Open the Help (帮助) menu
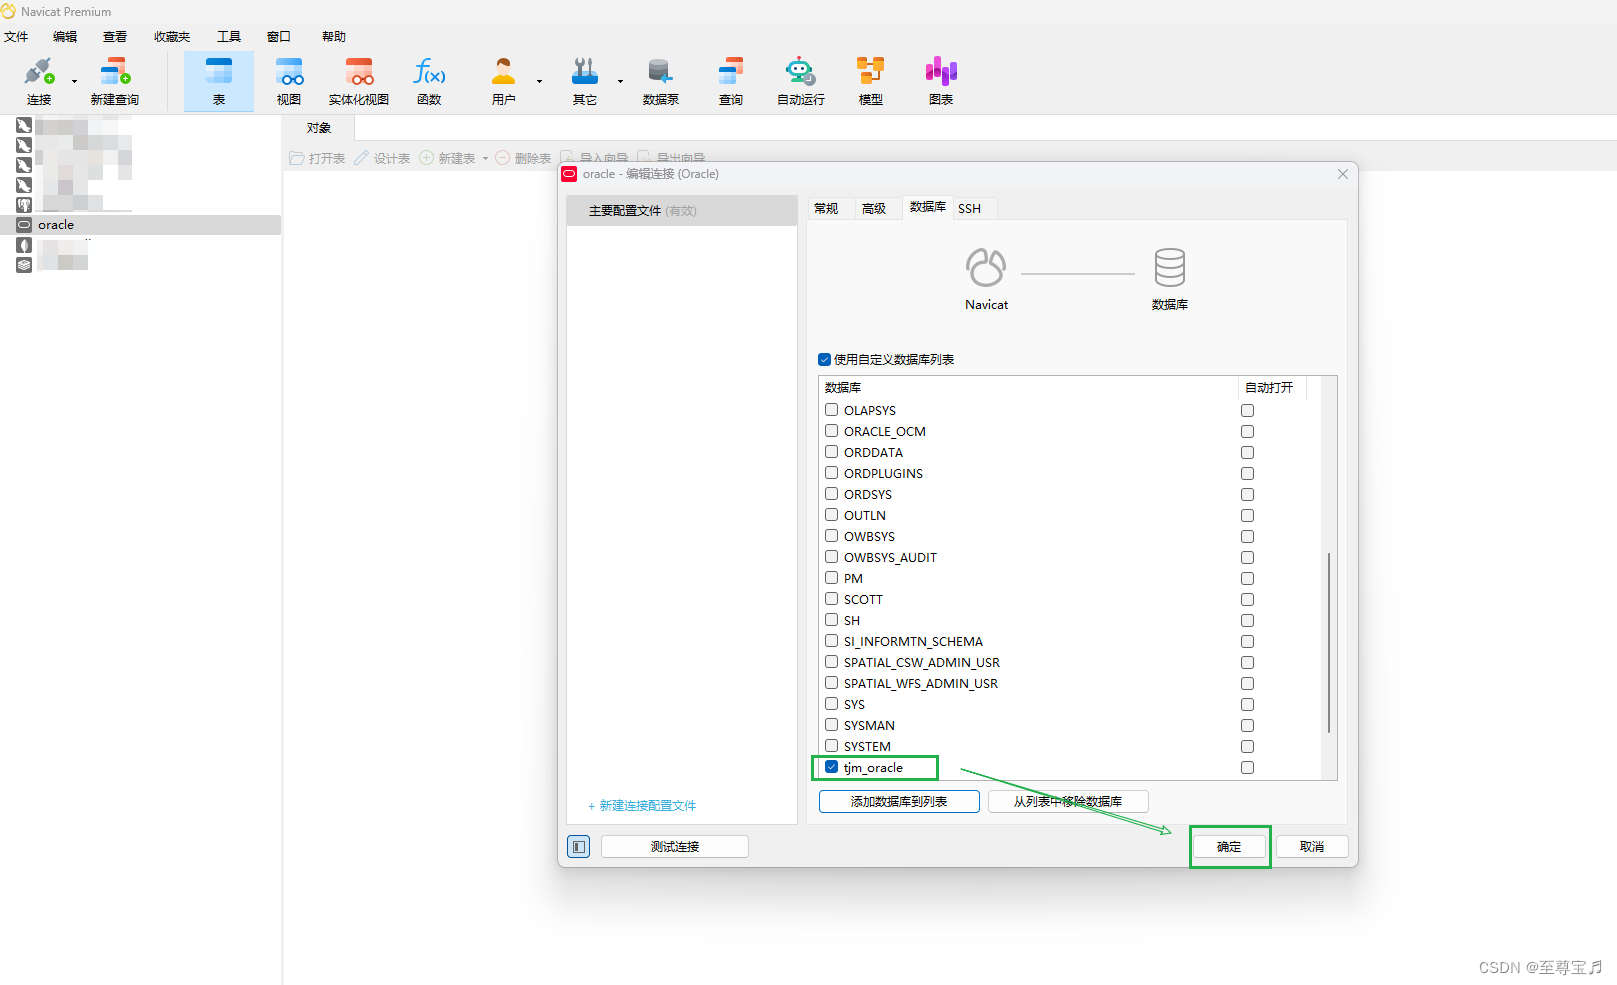Image resolution: width=1617 pixels, height=985 pixels. coord(334,37)
